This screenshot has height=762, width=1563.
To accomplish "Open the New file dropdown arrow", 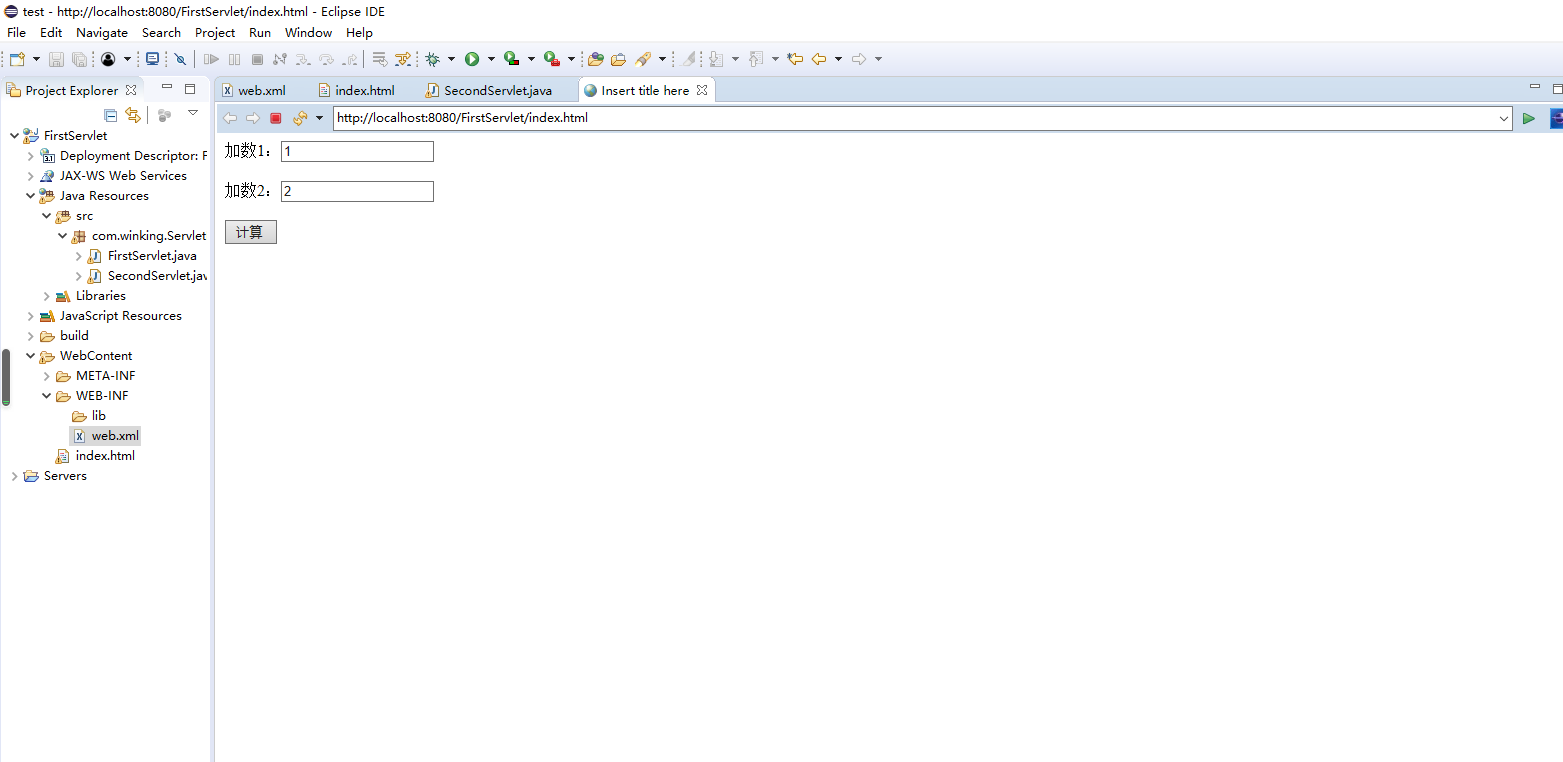I will click(36, 59).
